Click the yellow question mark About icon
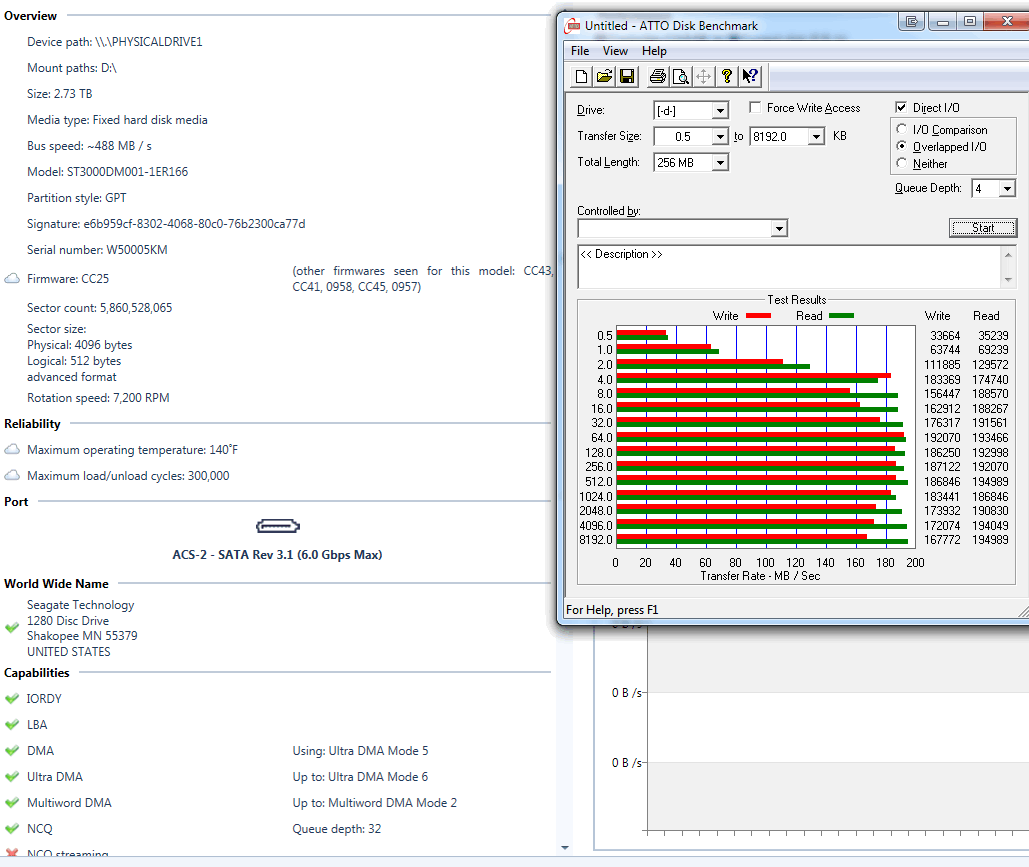The height and width of the screenshot is (867, 1029). click(x=727, y=77)
